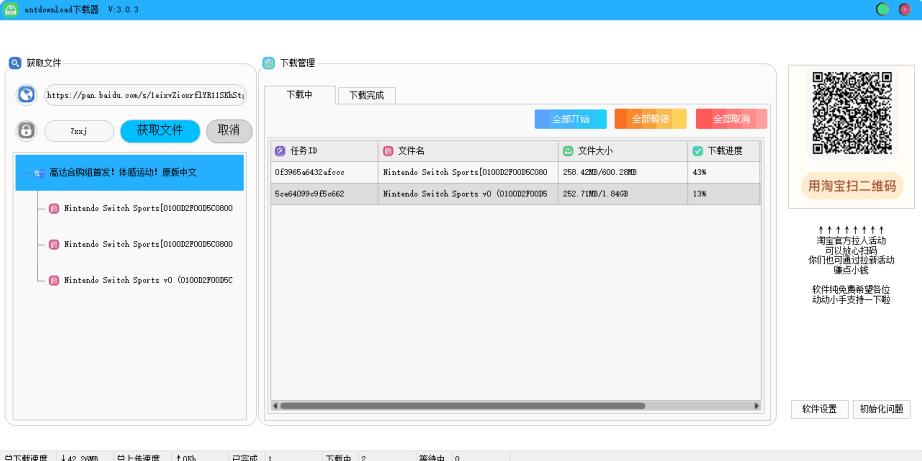Start all downloads with 全部开始
This screenshot has width=922, height=461.
tap(570, 119)
